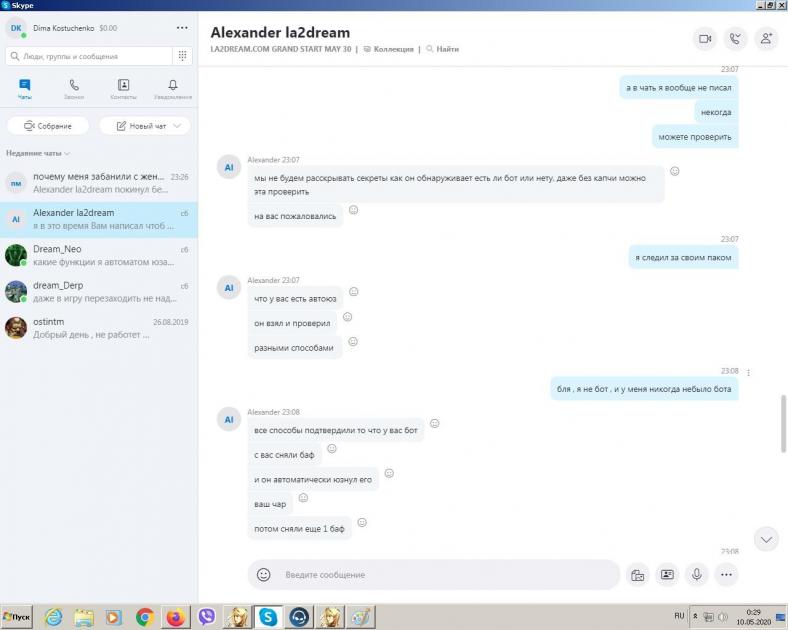The width and height of the screenshot is (788, 630).
Task: Open the Контакты tab
Action: tap(123, 89)
